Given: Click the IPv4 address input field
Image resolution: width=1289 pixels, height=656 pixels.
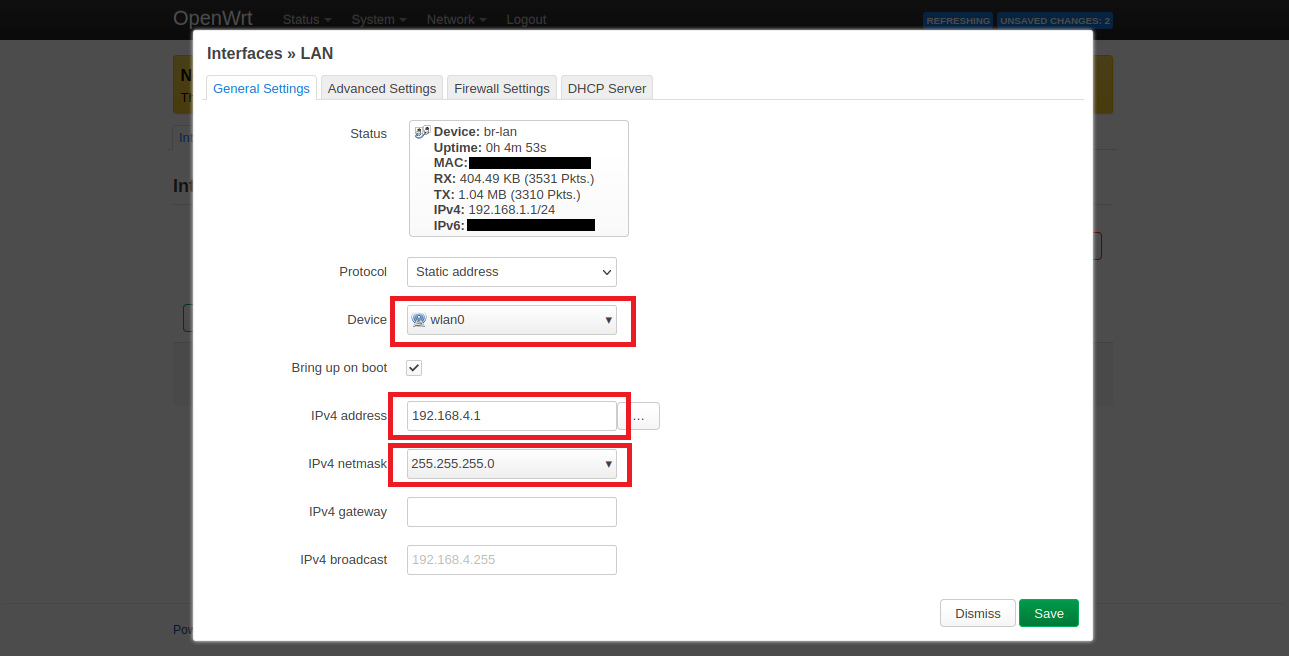Looking at the screenshot, I should click(512, 416).
